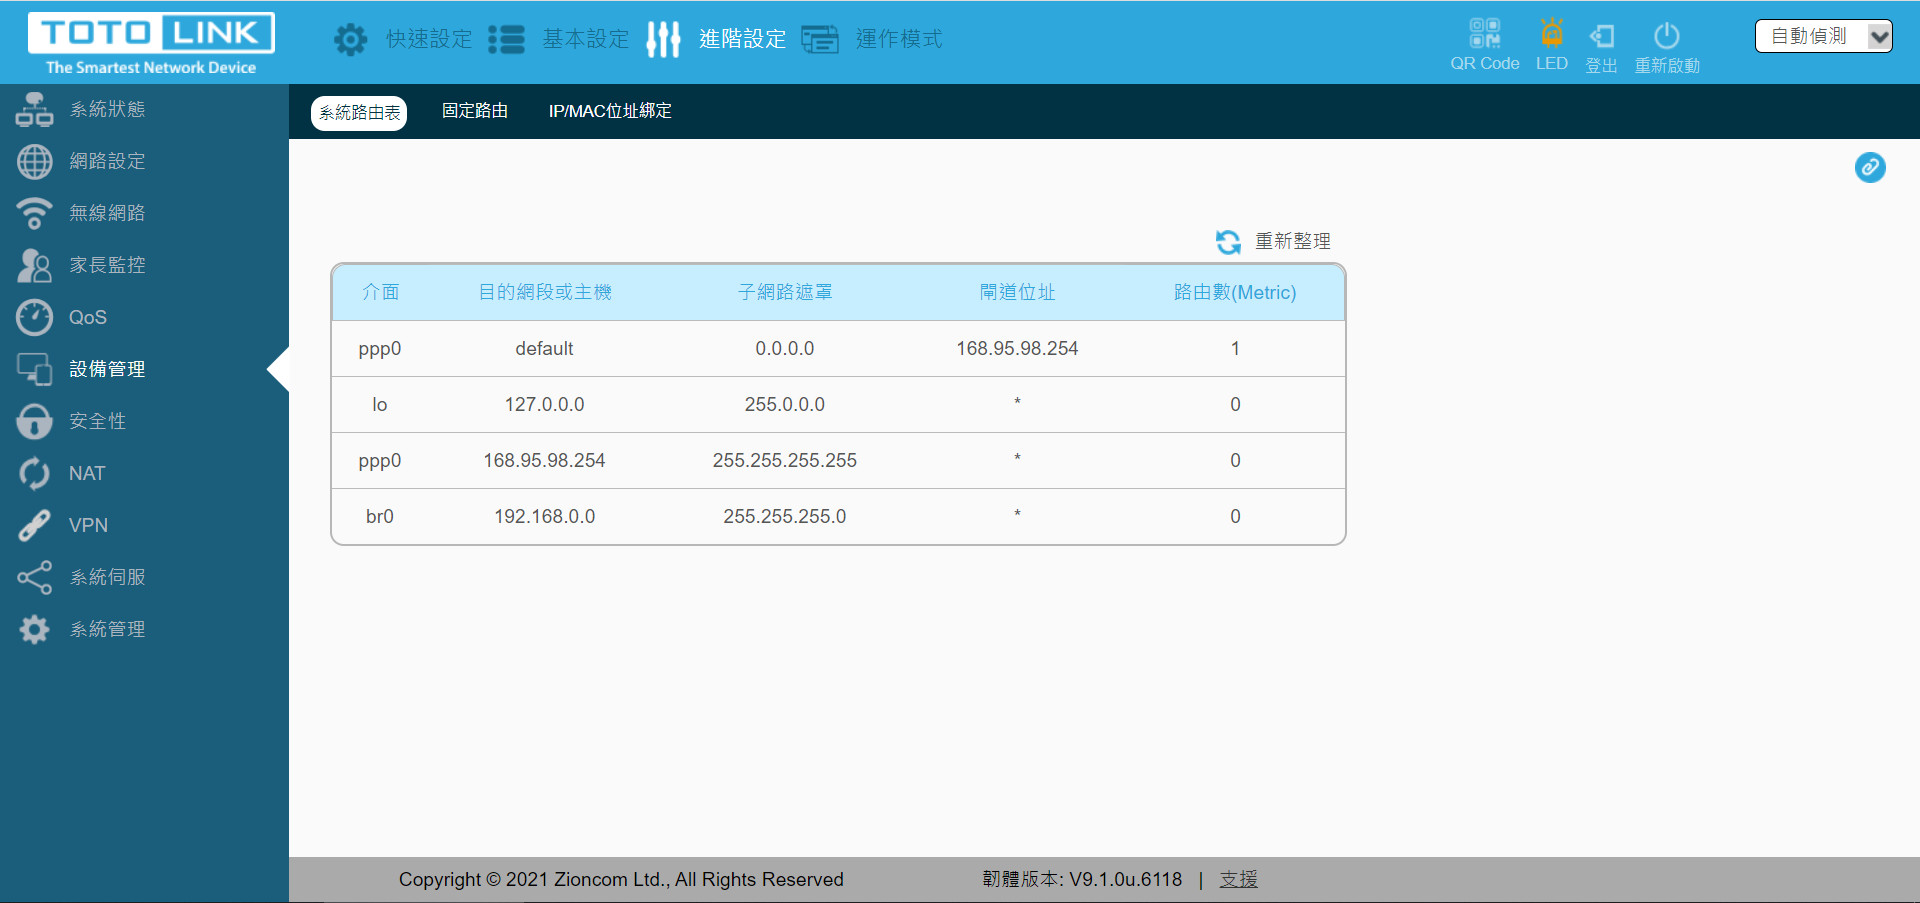Open 快速設定 gear icon
Screen dimensions: 1920x903
[351, 39]
